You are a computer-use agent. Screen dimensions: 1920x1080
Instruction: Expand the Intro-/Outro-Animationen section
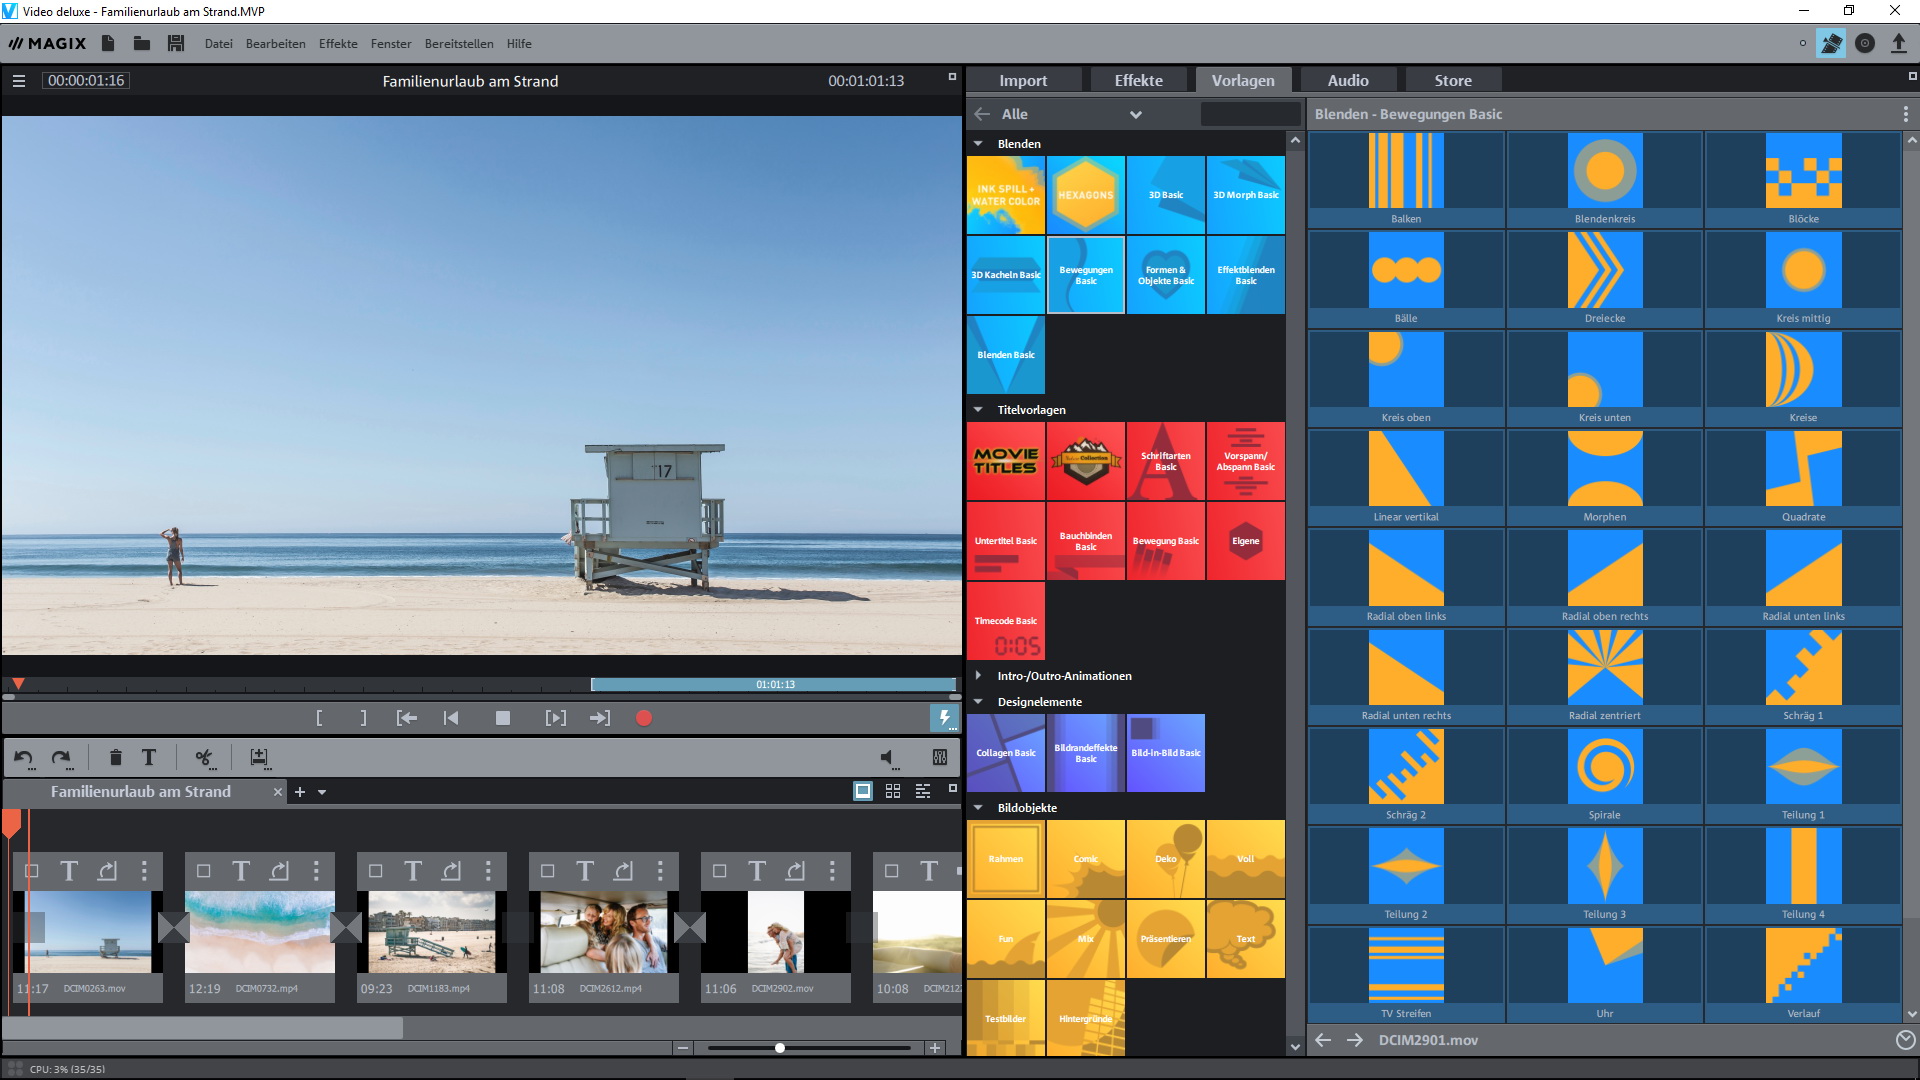[x=978, y=676]
